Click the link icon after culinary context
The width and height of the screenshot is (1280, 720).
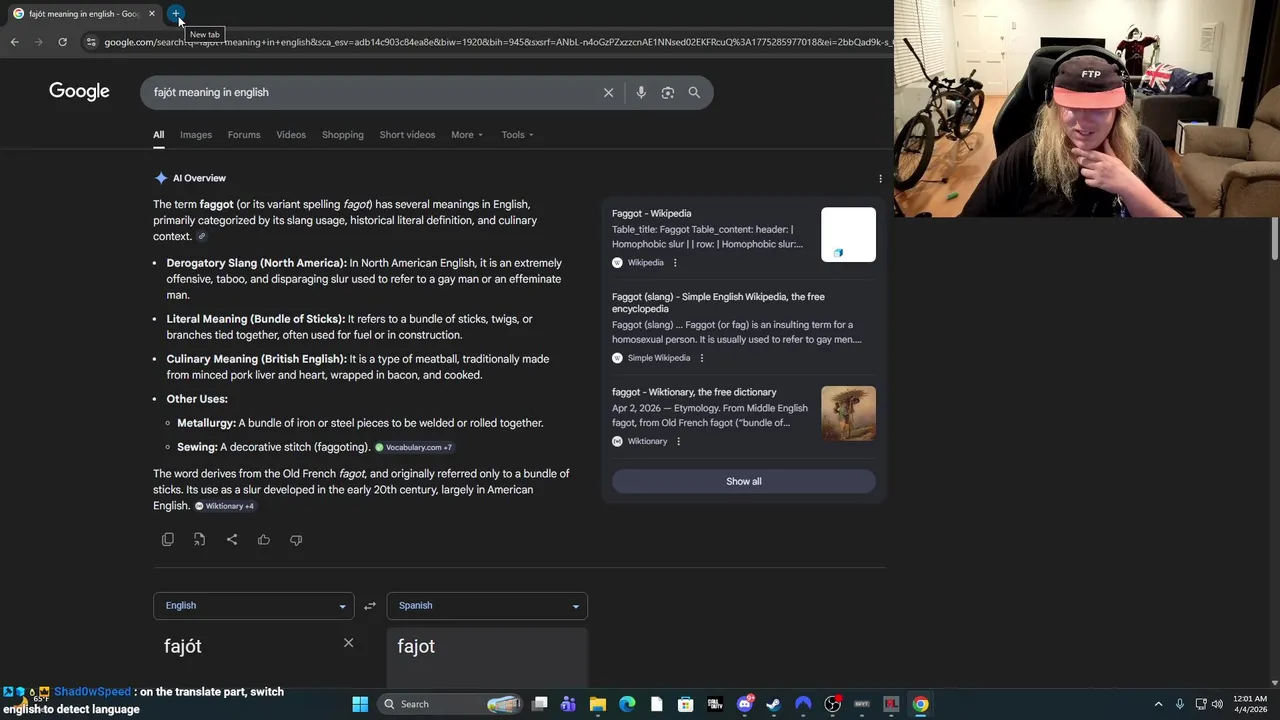click(201, 237)
